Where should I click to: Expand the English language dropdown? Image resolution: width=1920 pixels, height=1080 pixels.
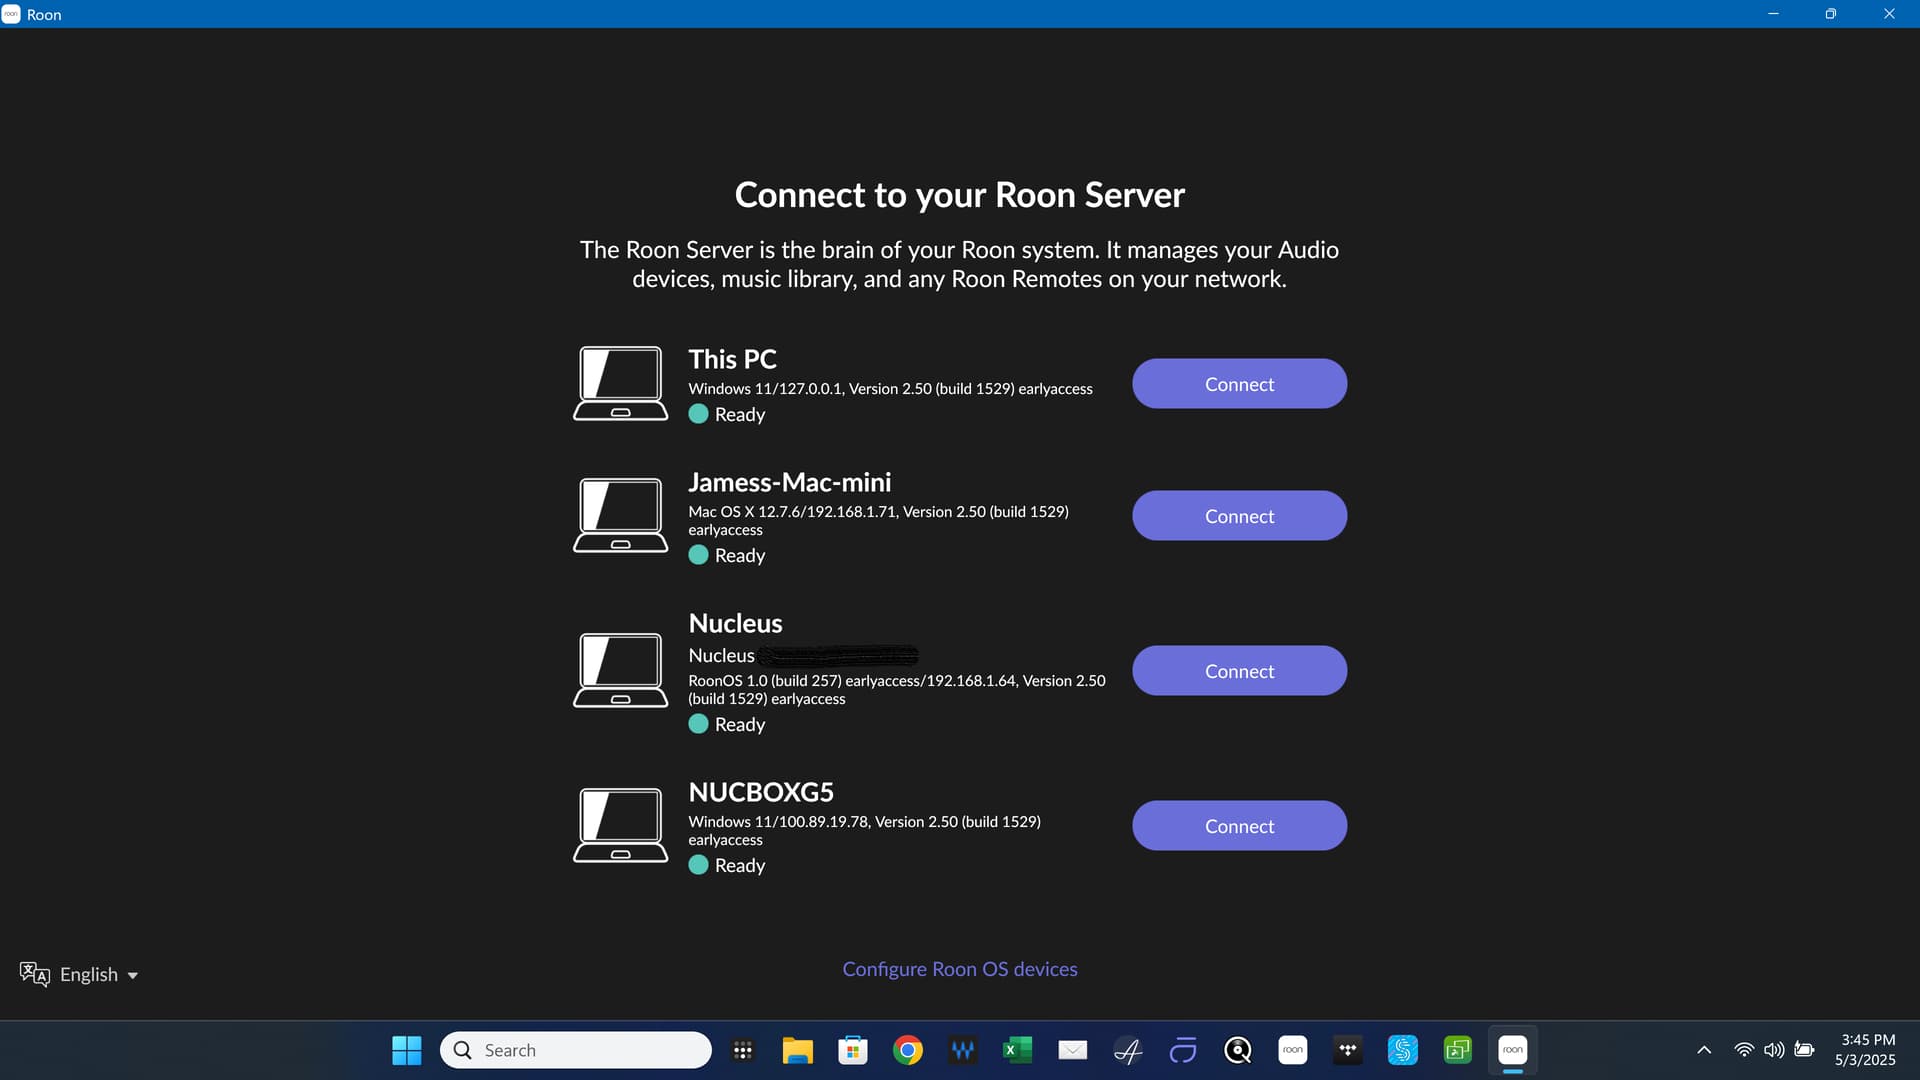(x=79, y=974)
